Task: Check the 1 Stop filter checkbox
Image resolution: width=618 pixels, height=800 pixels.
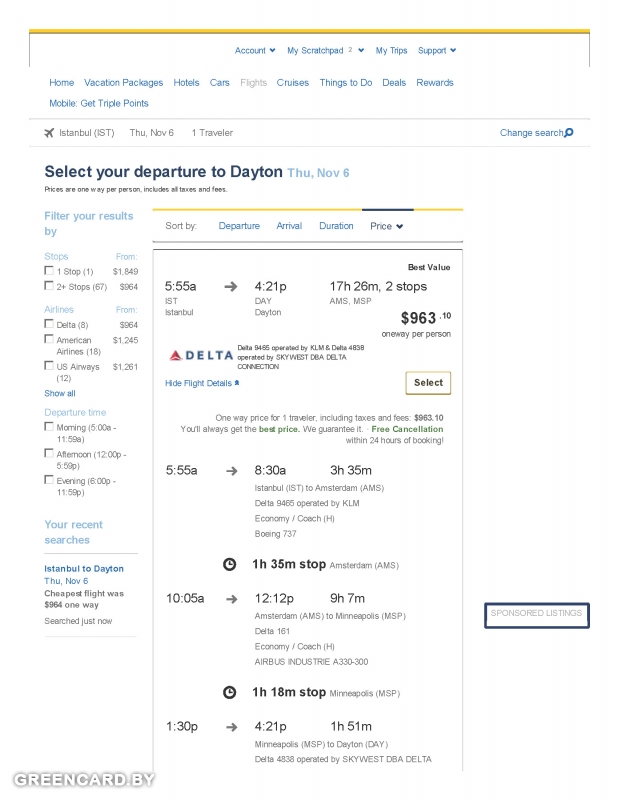Action: (x=49, y=271)
